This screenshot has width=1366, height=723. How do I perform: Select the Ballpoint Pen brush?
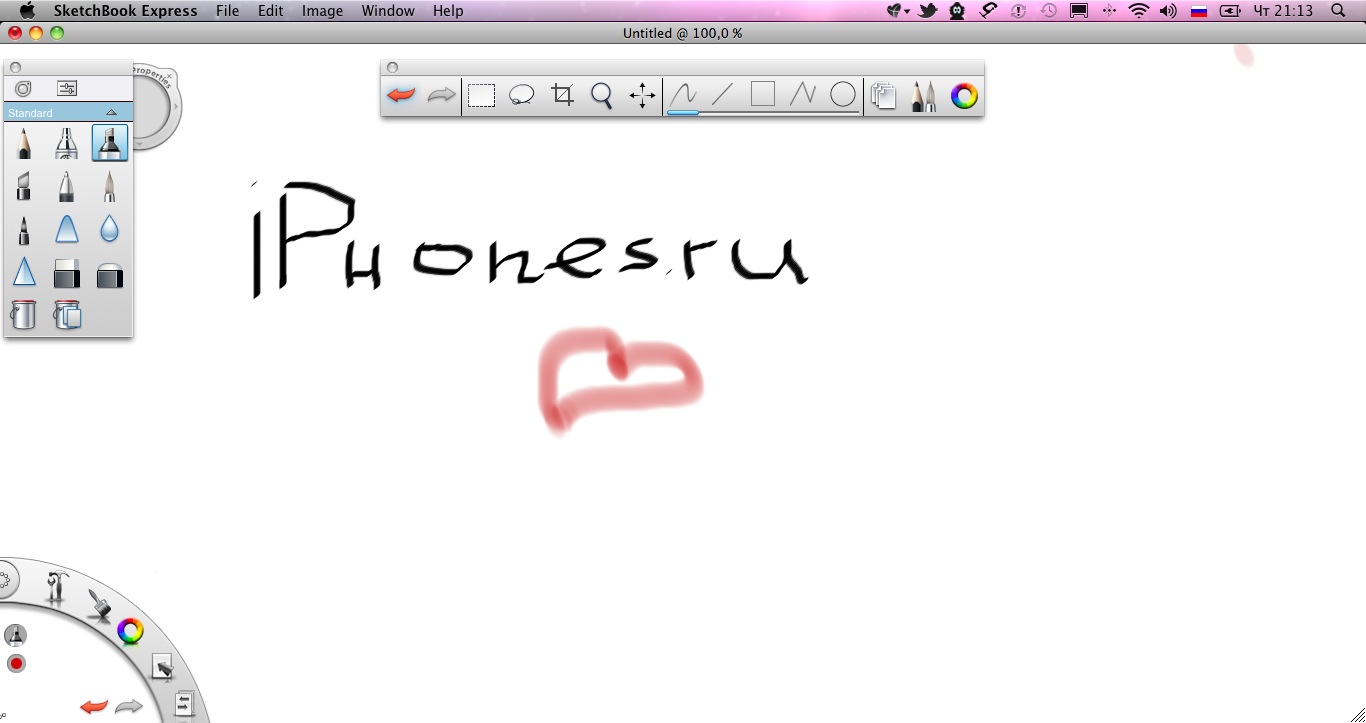click(66, 186)
